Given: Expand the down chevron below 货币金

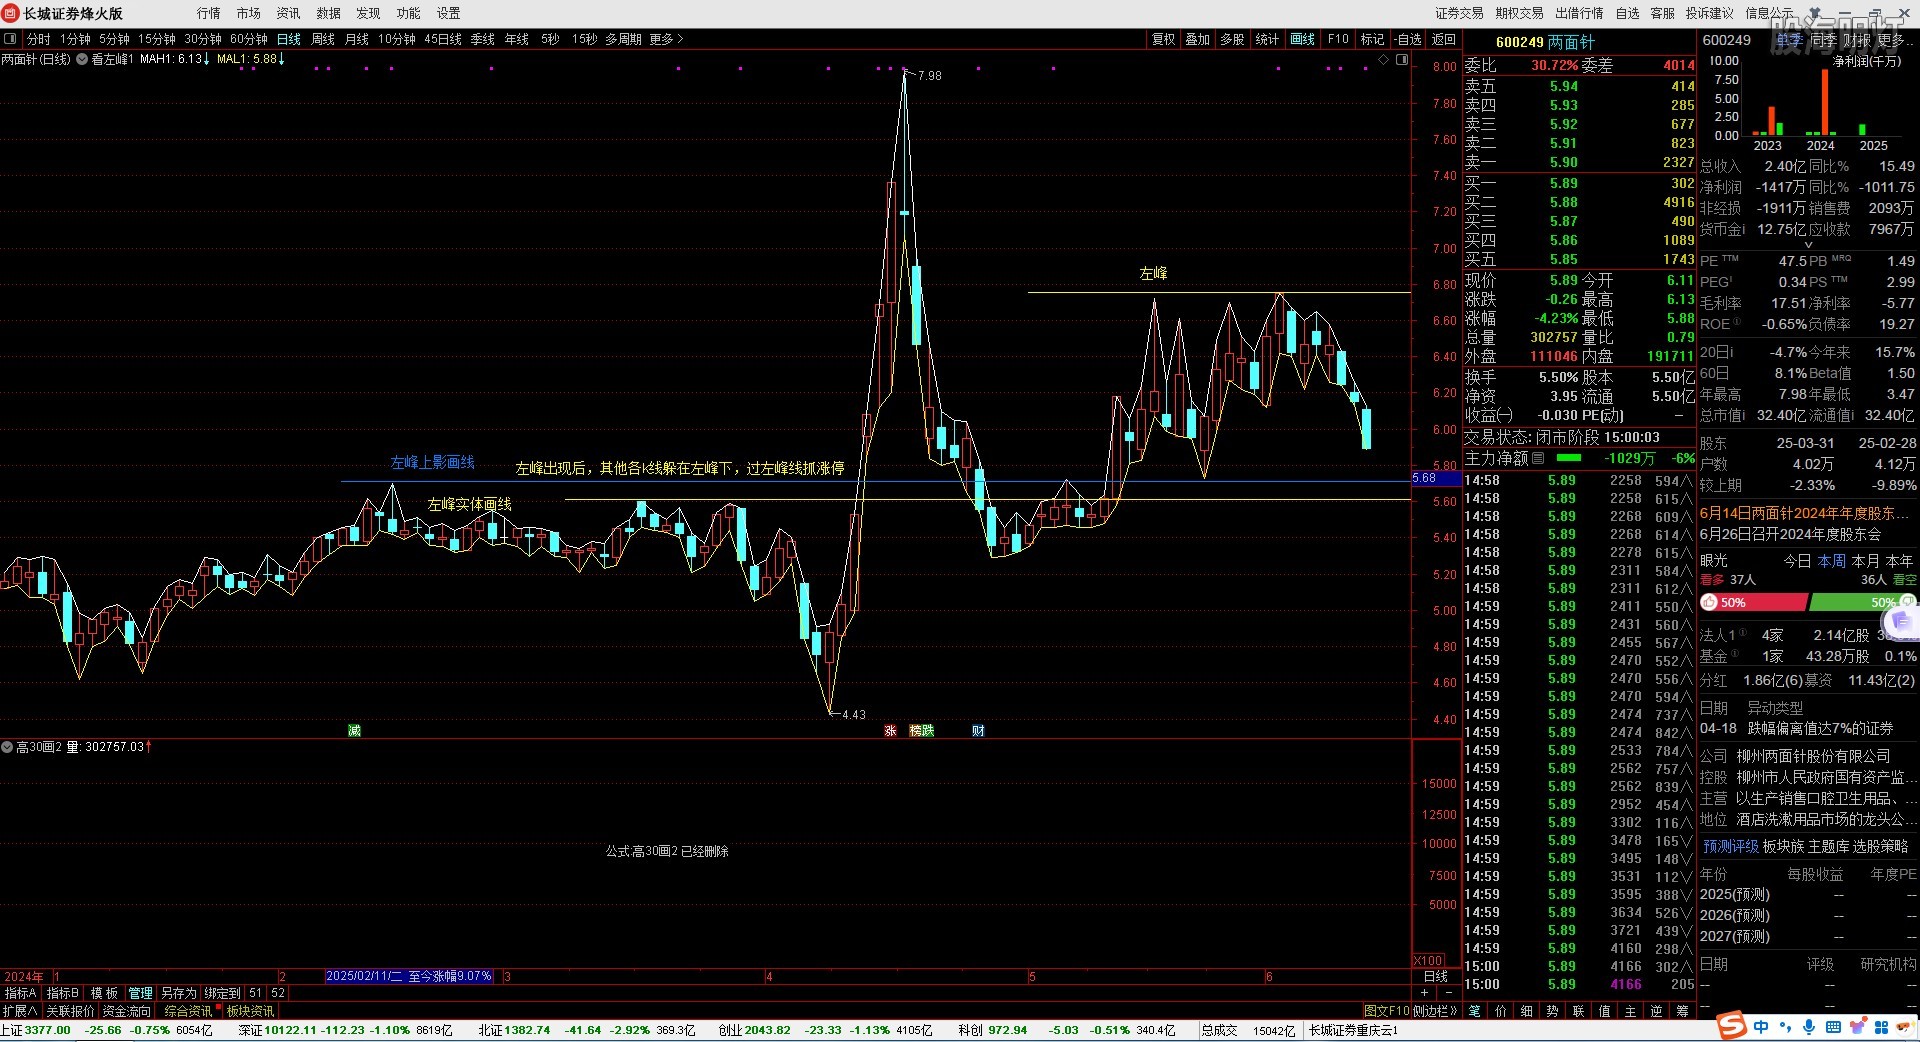Looking at the screenshot, I should [x=1808, y=245].
